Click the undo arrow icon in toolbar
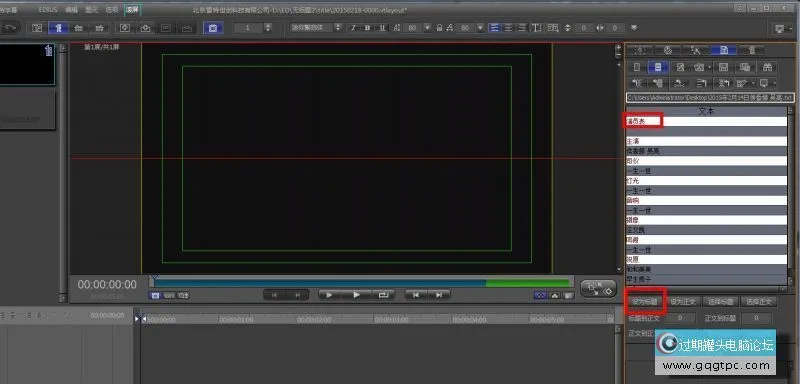Viewport: 800px width, 384px height. (x=11, y=28)
